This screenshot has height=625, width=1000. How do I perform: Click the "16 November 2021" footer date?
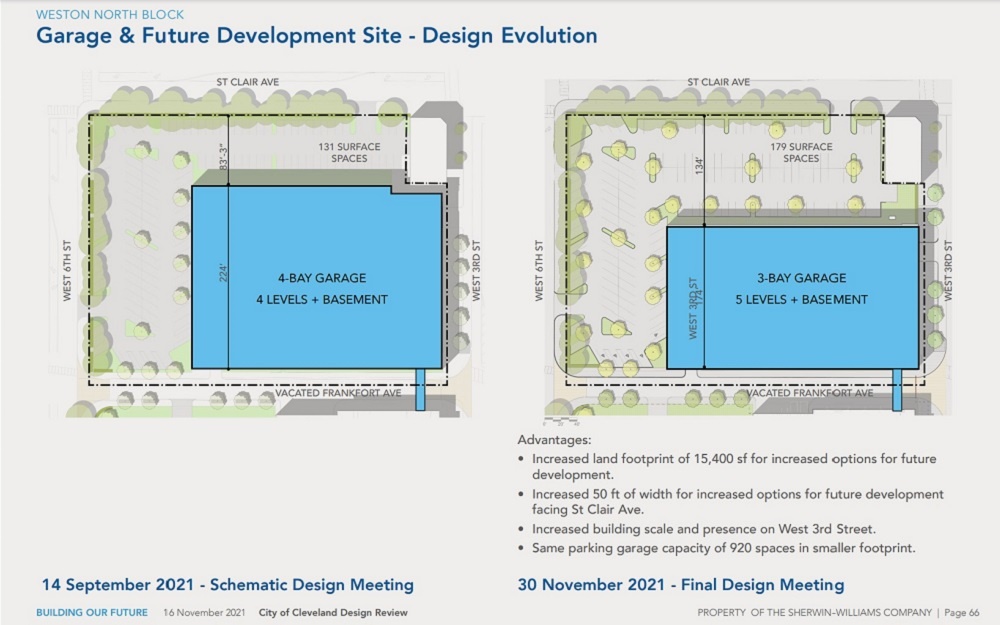click(204, 613)
